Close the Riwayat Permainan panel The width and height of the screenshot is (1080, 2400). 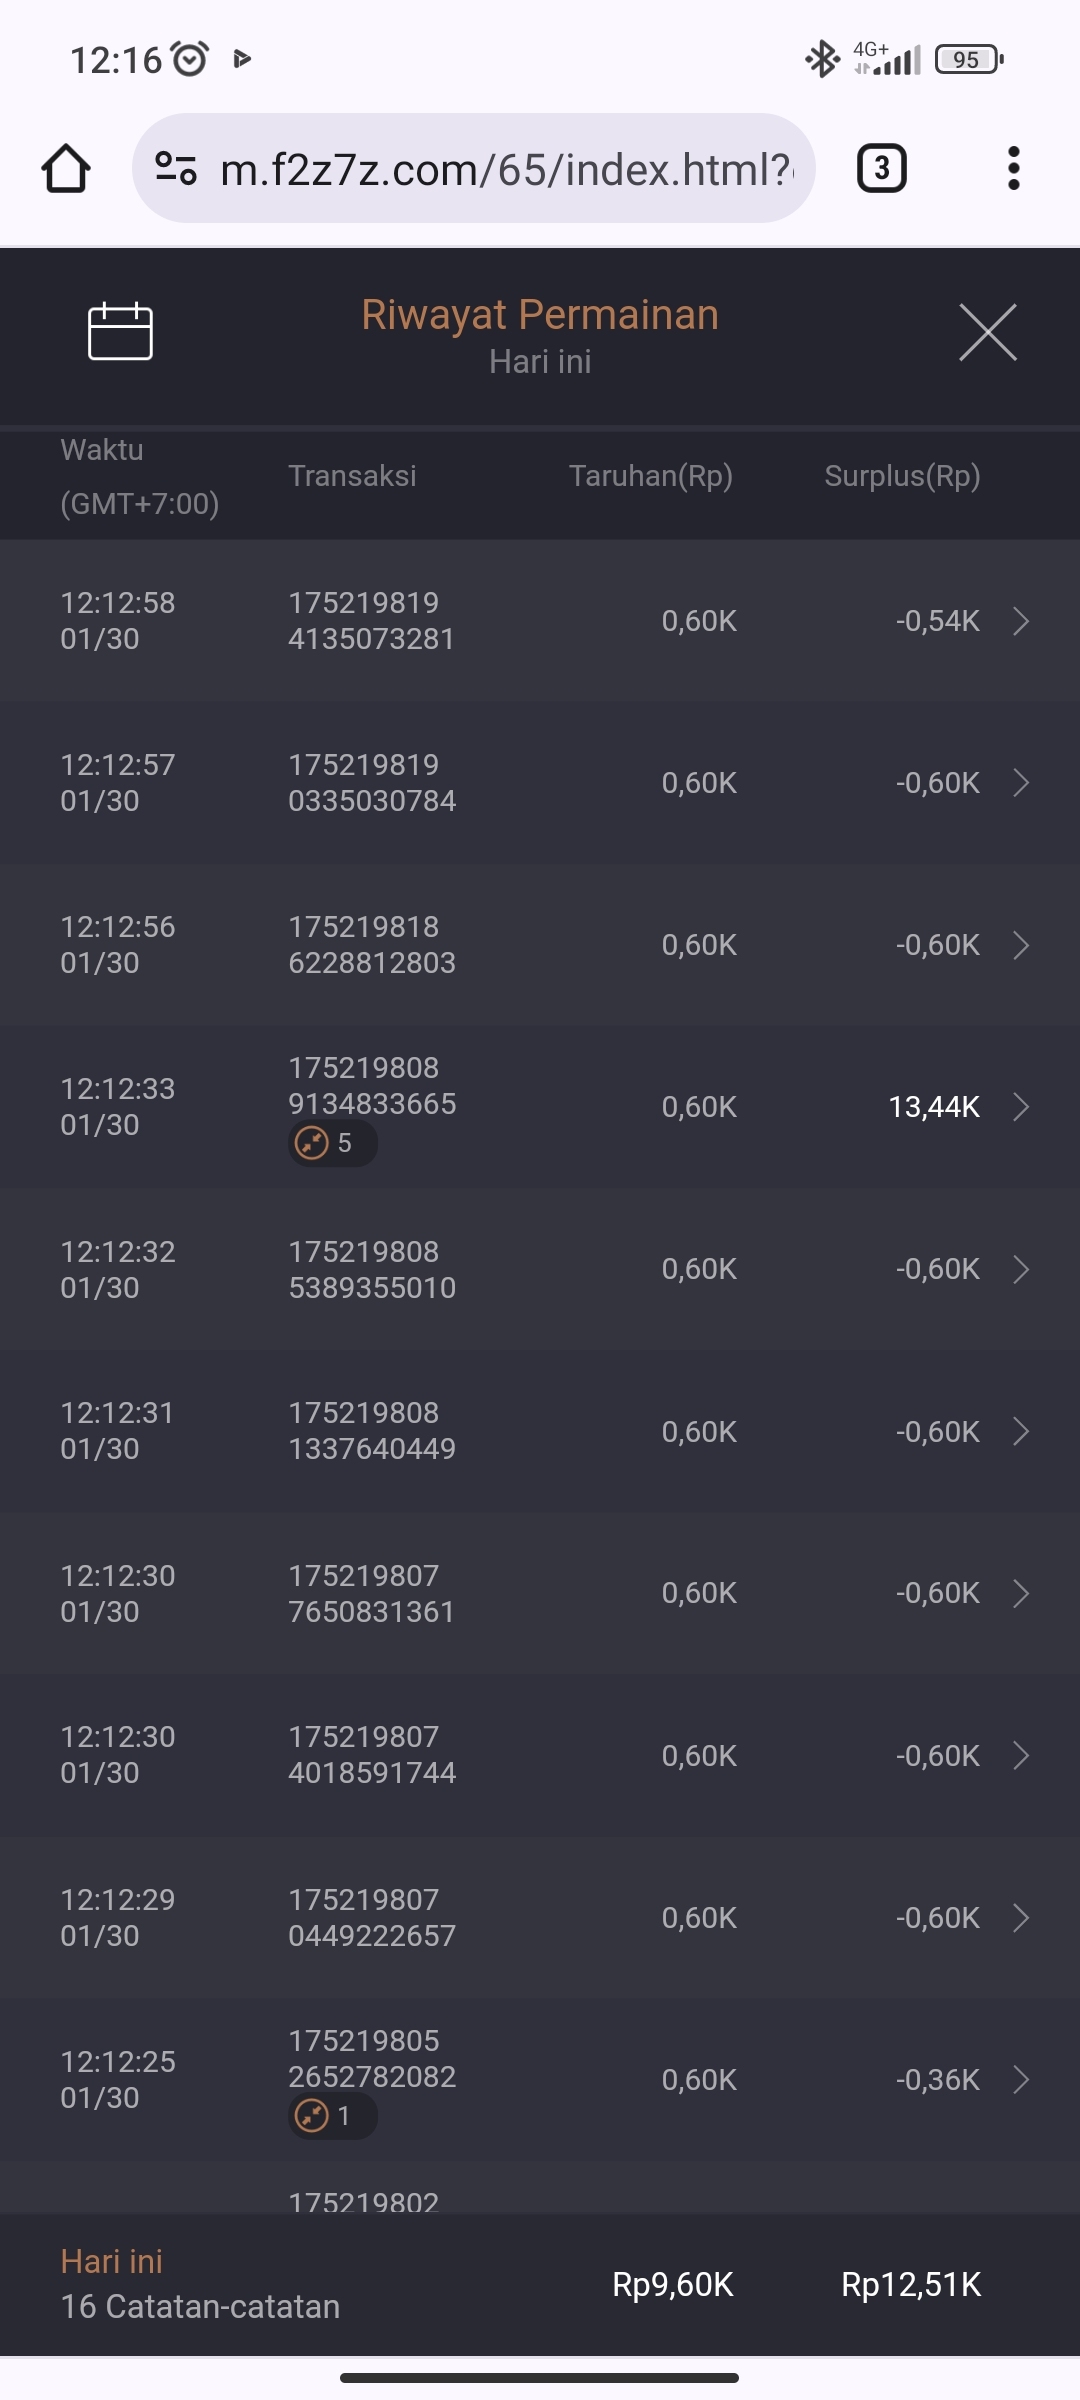[987, 332]
